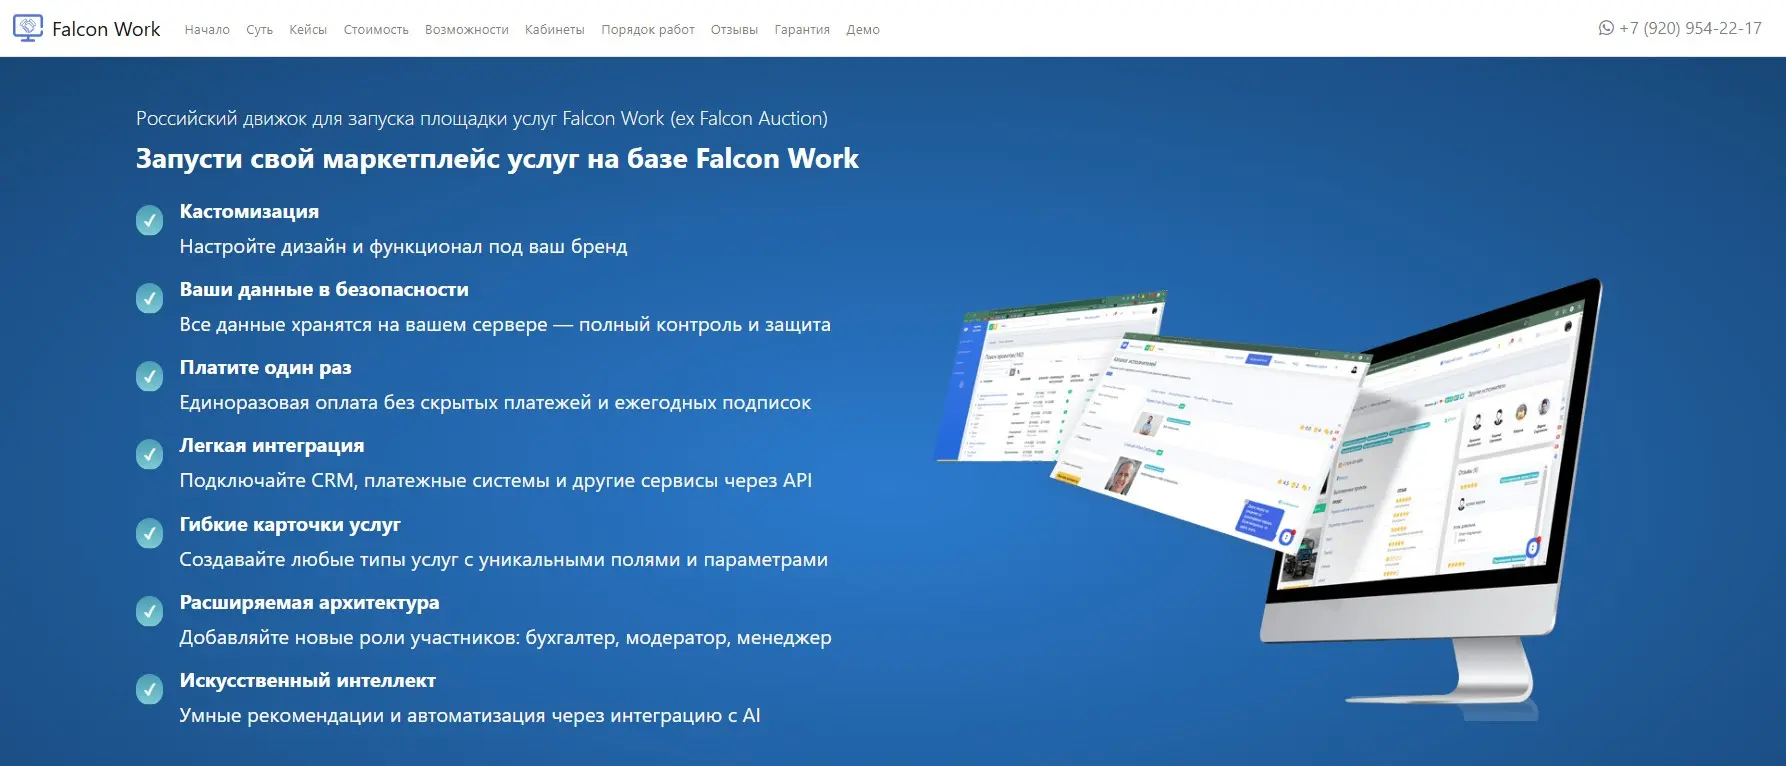1786x766 pixels.
Task: Click the subtitle Российский движок для запуска площадки
Action: 482,118
